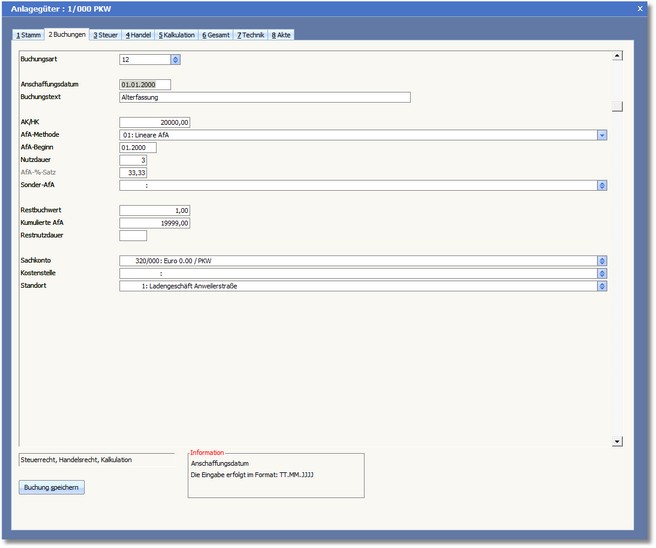Expand the AfA-Methode dropdown list
Image resolution: width=656 pixels, height=548 pixels.
[603, 135]
